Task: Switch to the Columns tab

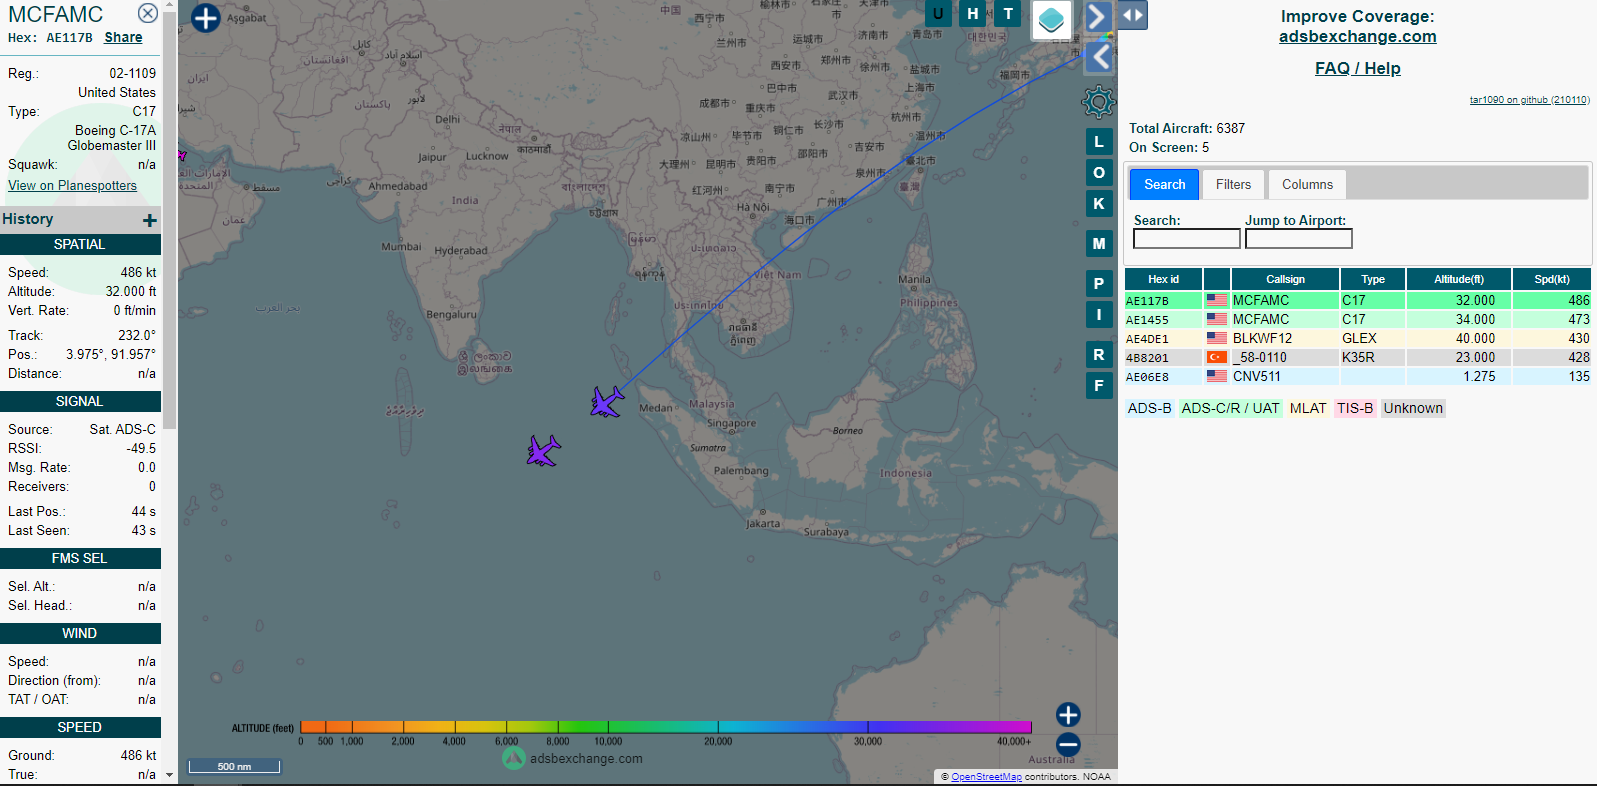Action: pyautogui.click(x=1307, y=184)
